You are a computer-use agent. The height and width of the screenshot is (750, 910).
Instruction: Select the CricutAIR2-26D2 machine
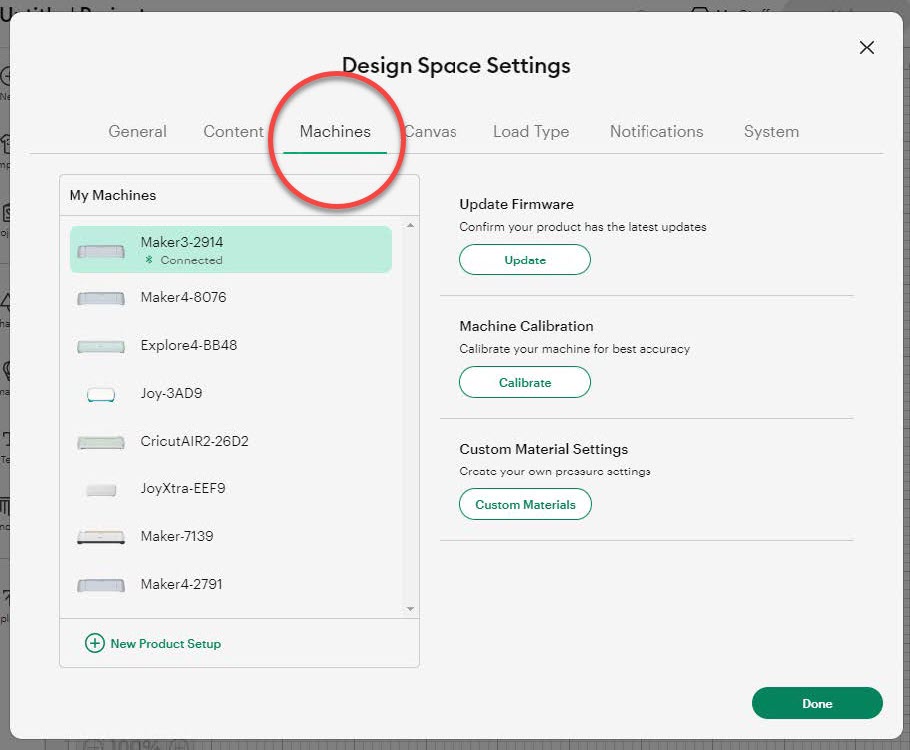pos(231,442)
